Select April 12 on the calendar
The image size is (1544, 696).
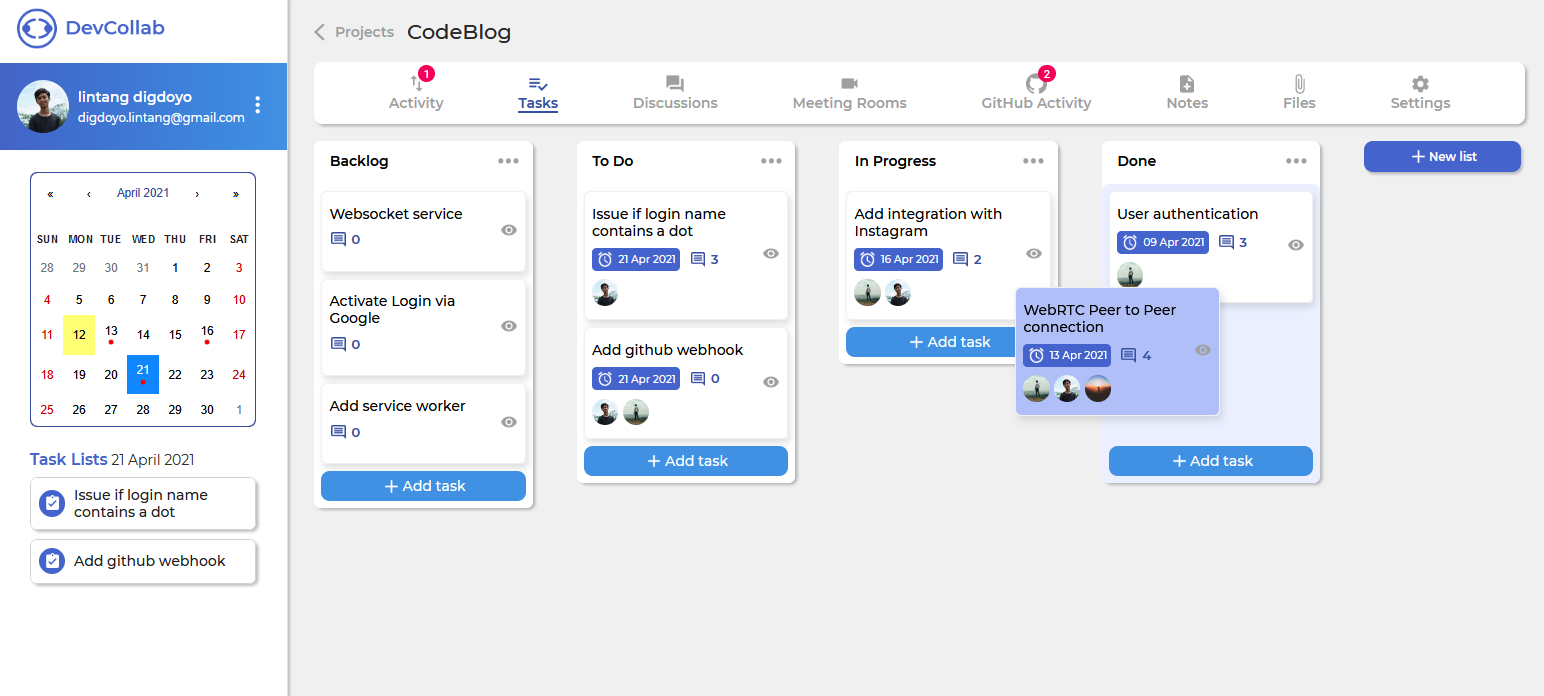(x=79, y=335)
